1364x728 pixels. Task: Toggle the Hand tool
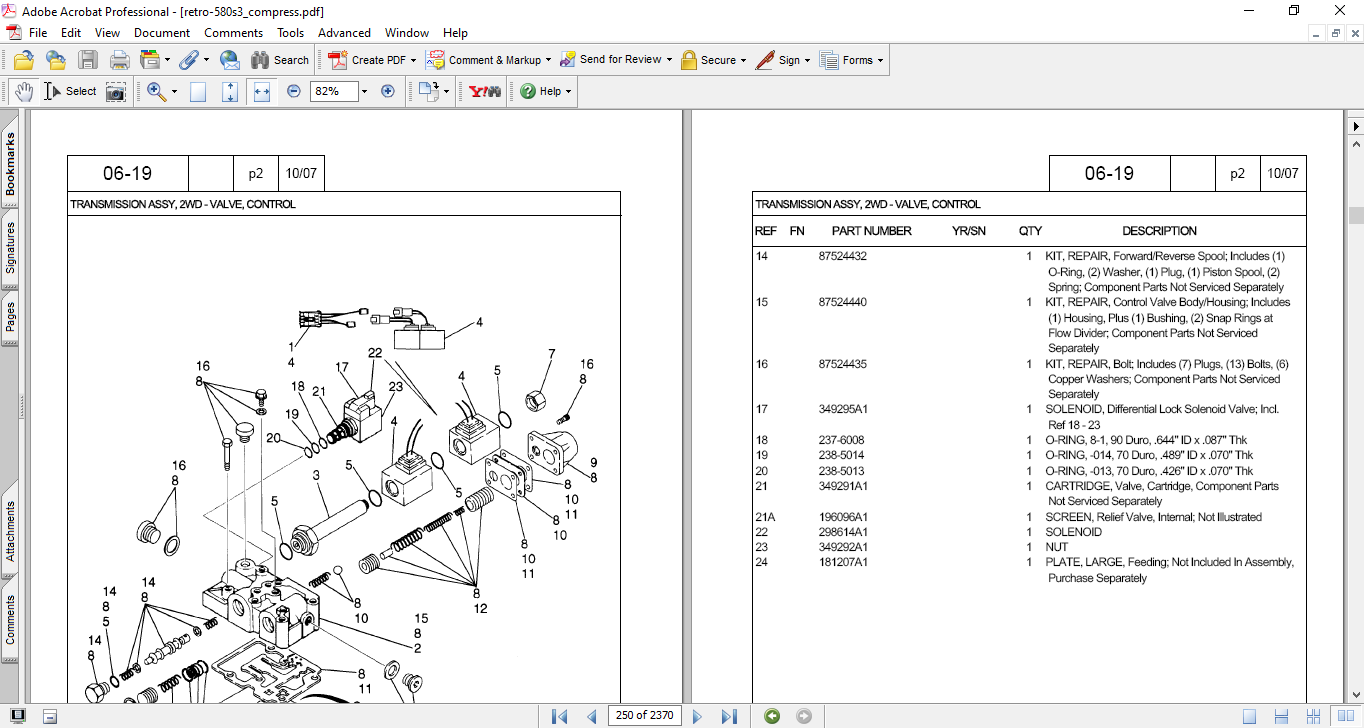[23, 91]
